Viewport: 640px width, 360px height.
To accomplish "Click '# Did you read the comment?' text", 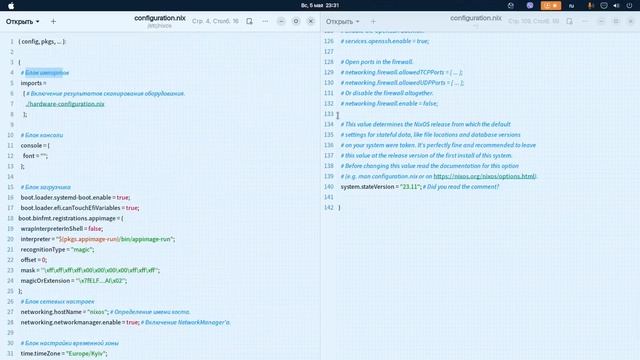I will pyautogui.click(x=461, y=187).
